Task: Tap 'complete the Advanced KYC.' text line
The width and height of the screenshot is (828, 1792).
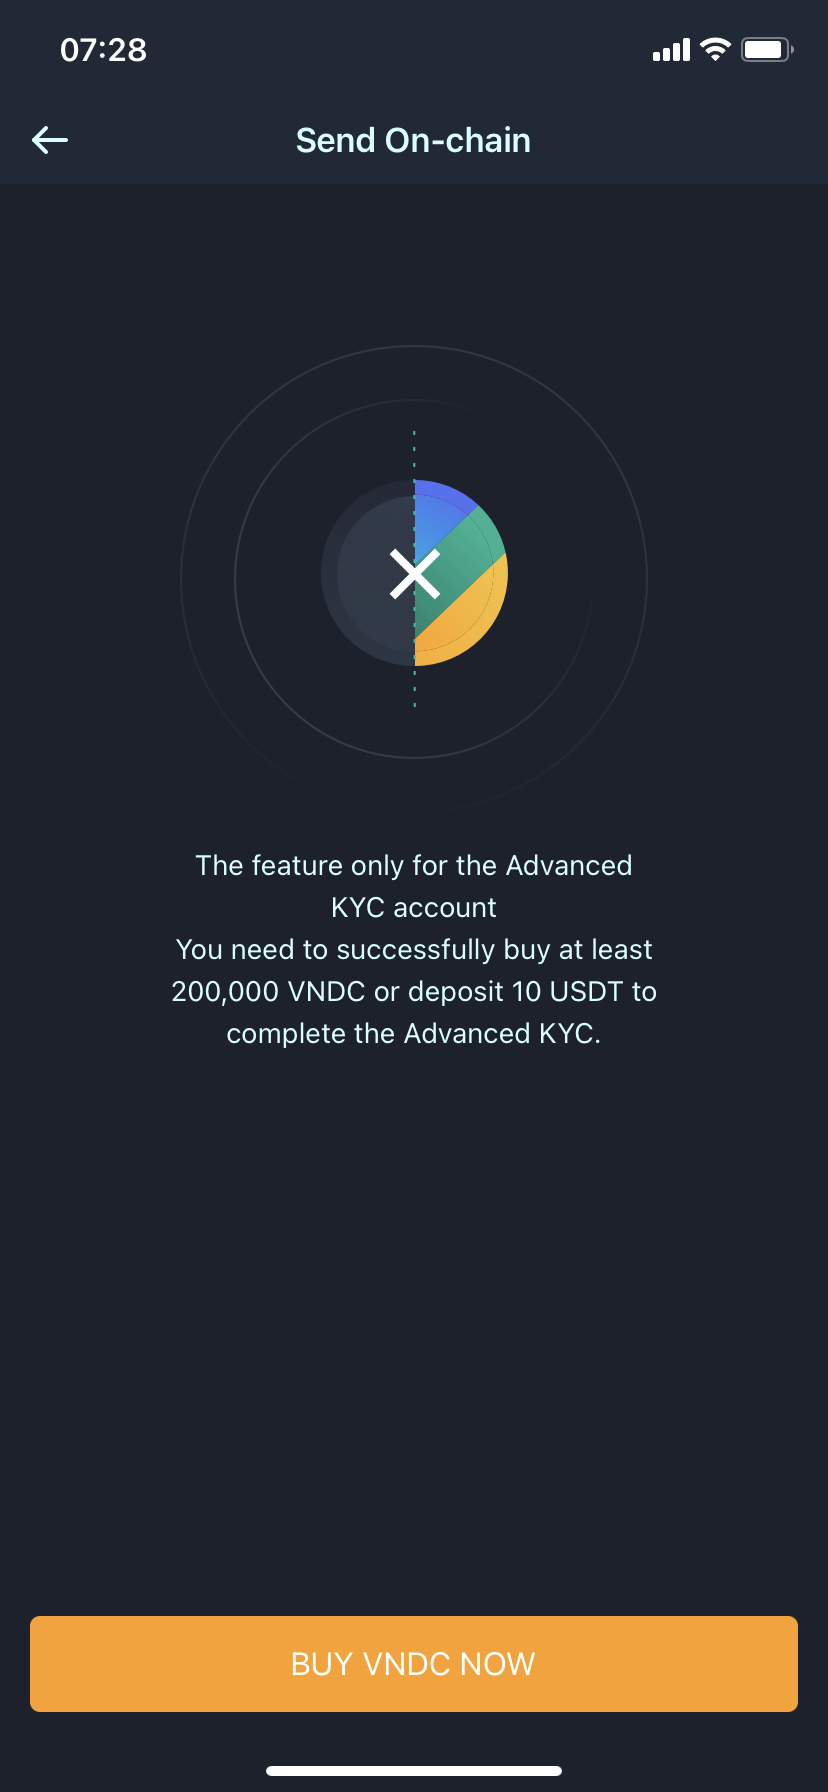Action: click(414, 1033)
